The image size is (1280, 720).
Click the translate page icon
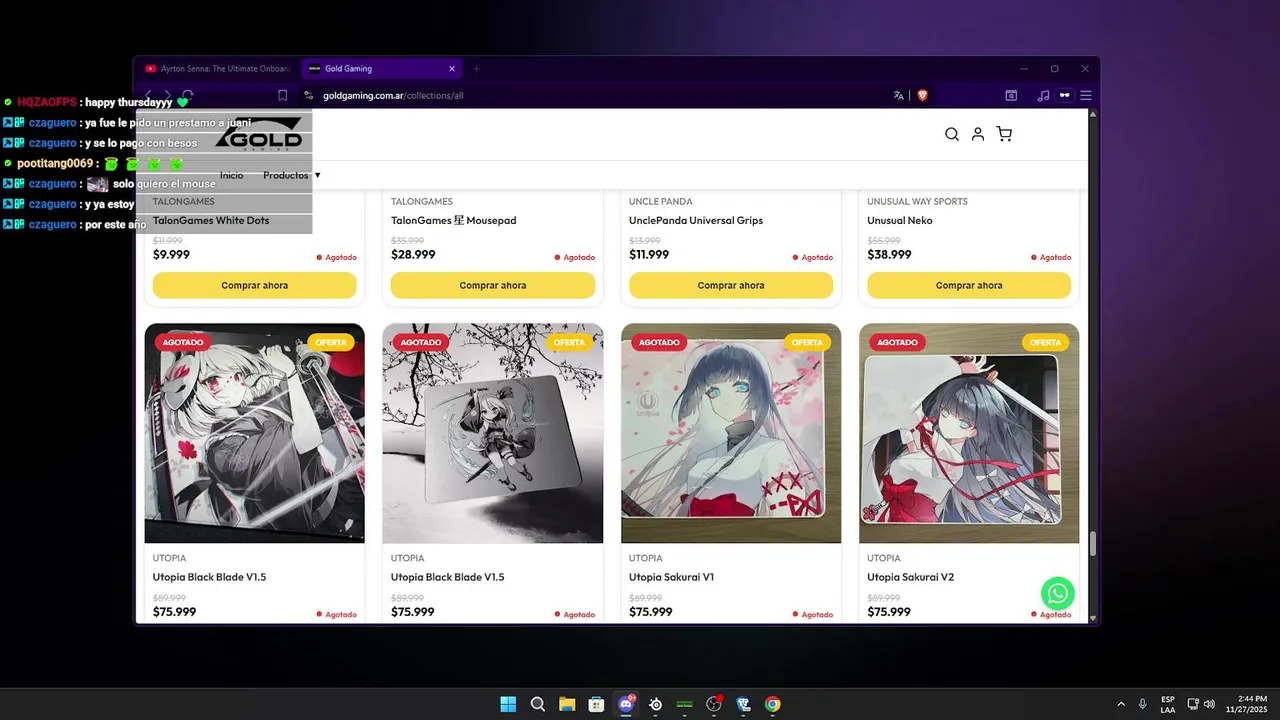pyautogui.click(x=898, y=96)
